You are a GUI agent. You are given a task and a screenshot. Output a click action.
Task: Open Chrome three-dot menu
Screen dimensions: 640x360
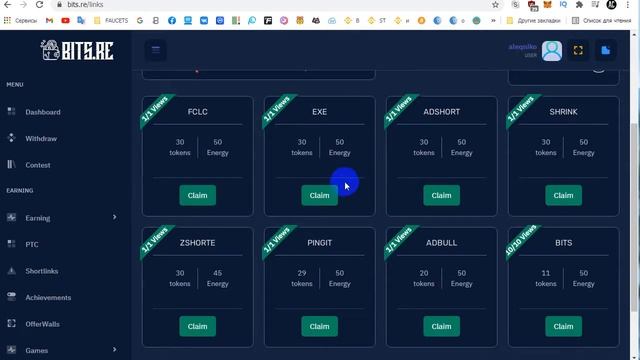627,4
